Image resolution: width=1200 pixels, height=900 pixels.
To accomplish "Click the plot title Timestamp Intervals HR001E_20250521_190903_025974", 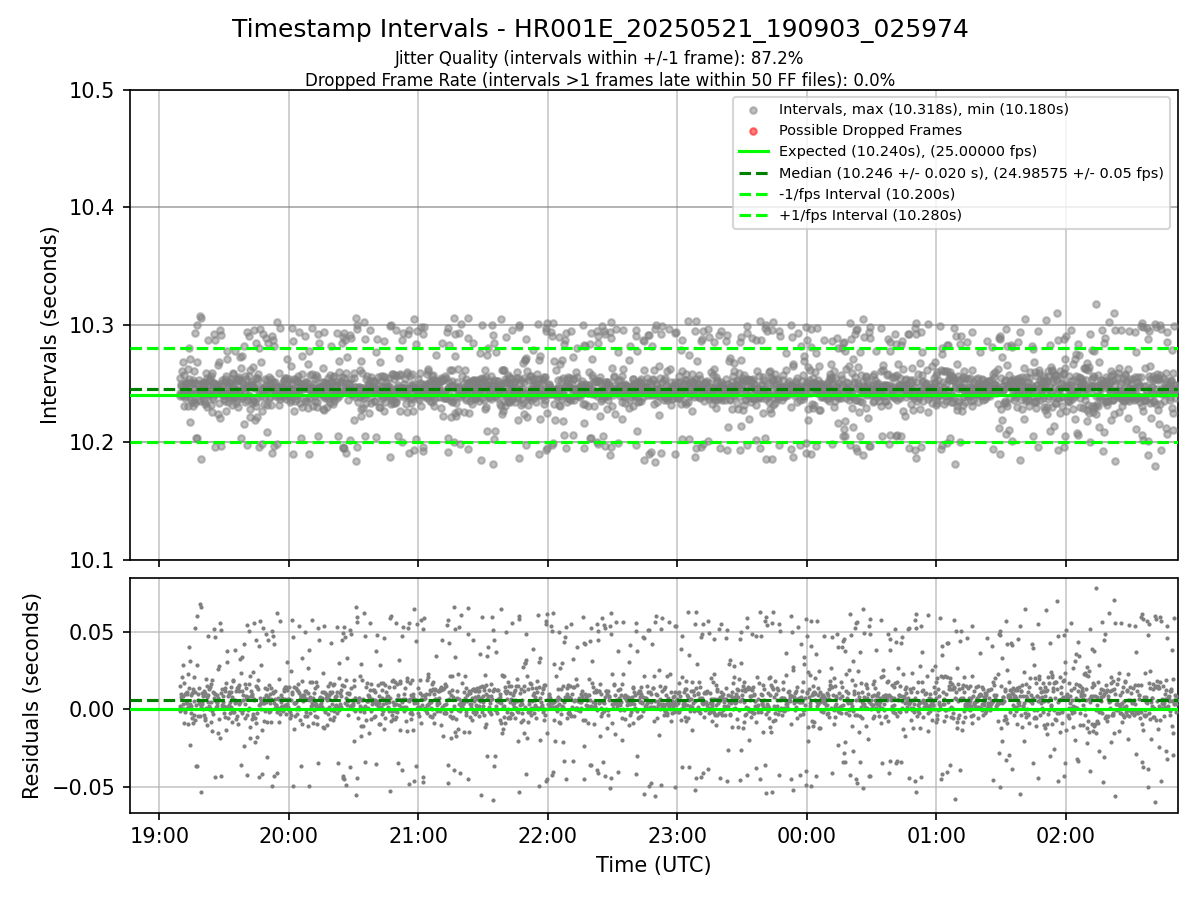I will (600, 29).
